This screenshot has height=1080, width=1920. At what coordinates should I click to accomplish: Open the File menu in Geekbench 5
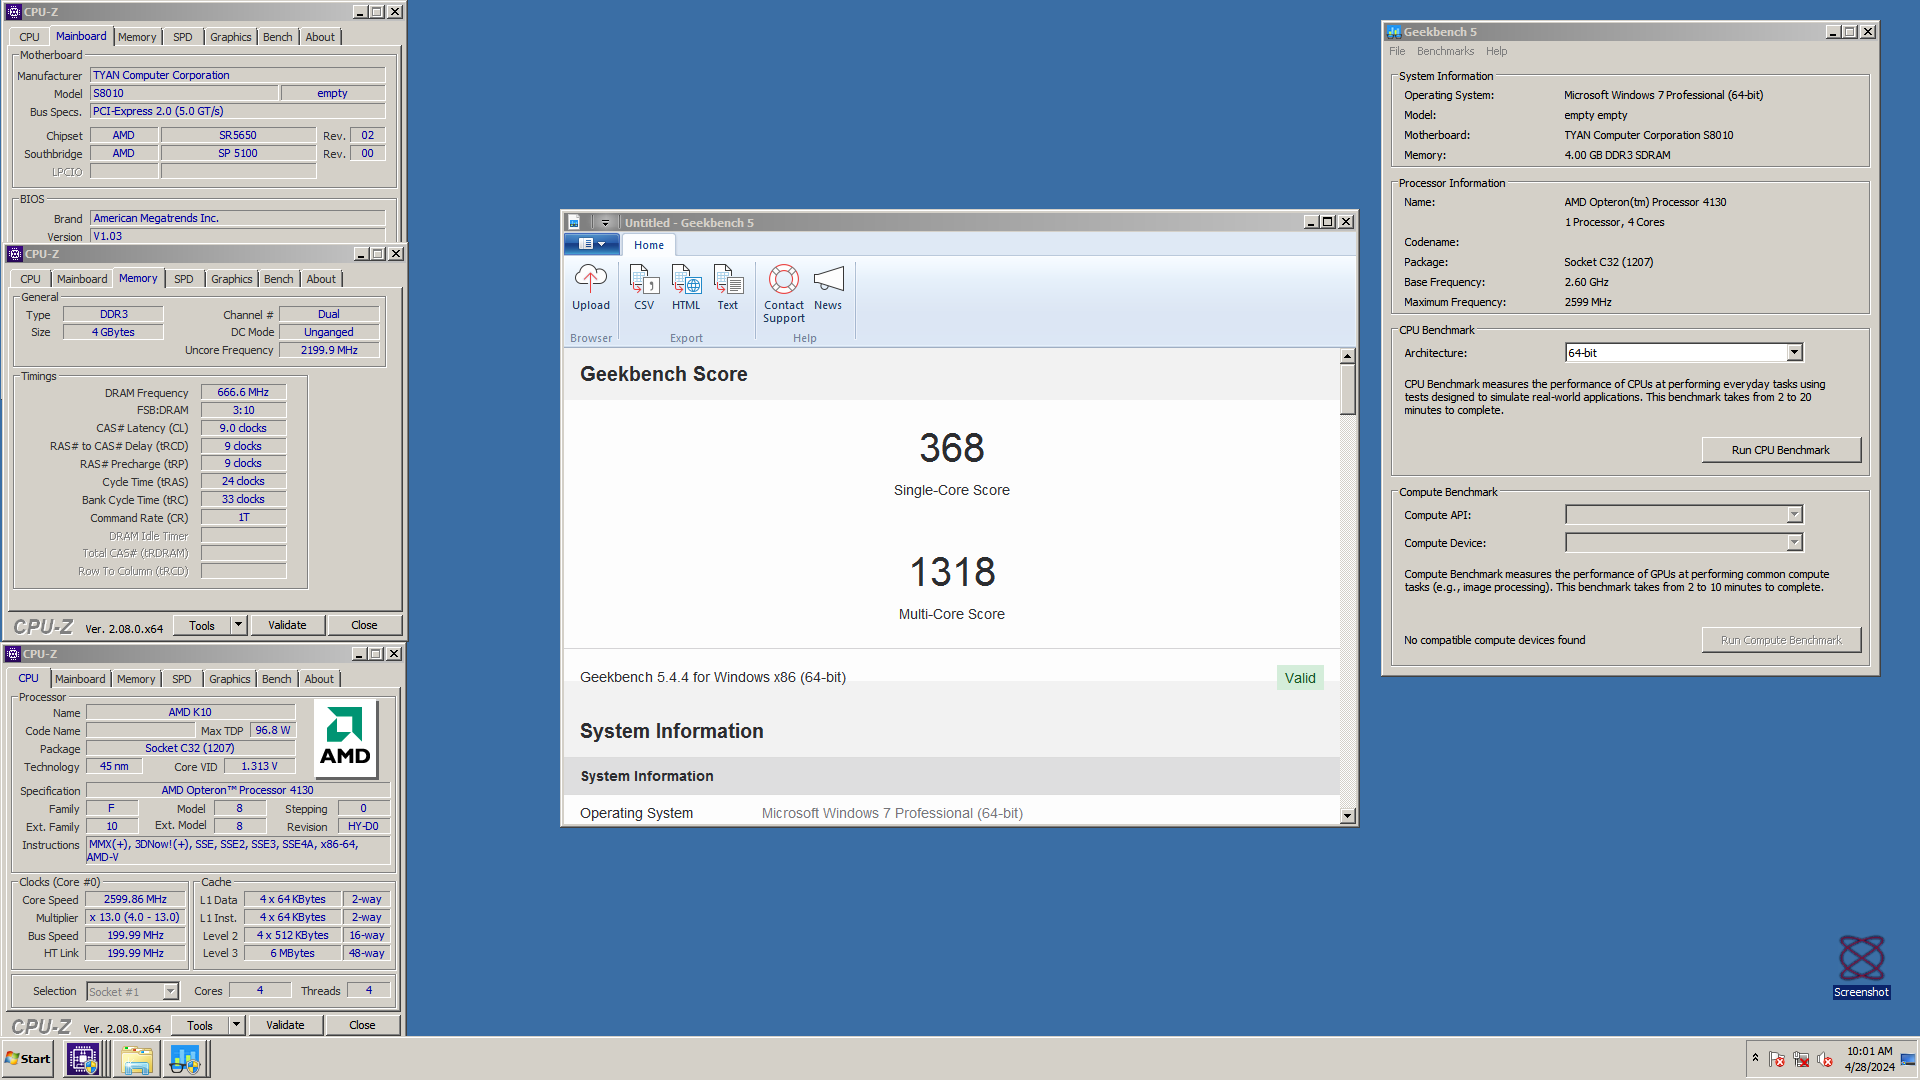[x=1397, y=51]
